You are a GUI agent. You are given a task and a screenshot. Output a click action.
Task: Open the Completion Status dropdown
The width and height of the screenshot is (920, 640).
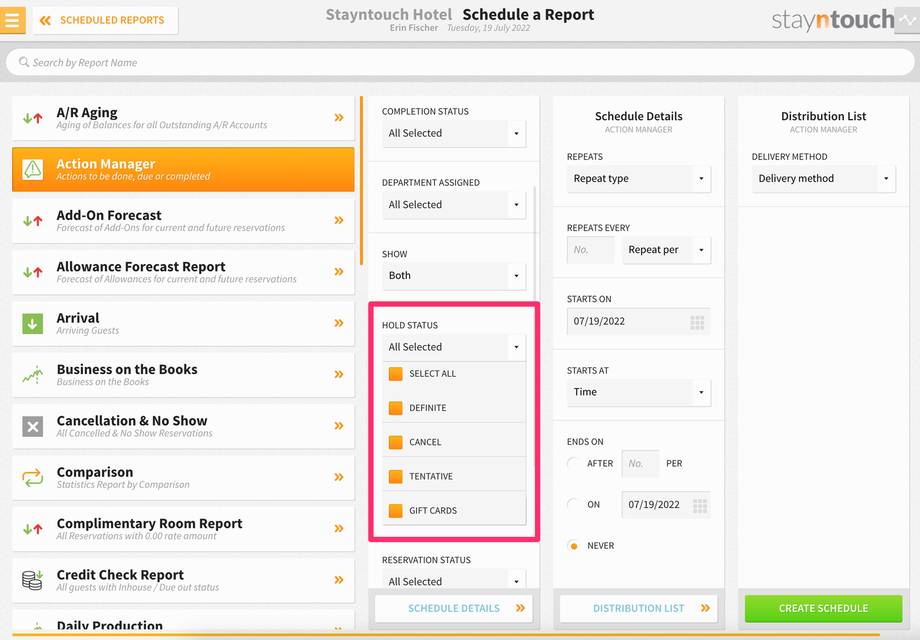click(x=454, y=133)
